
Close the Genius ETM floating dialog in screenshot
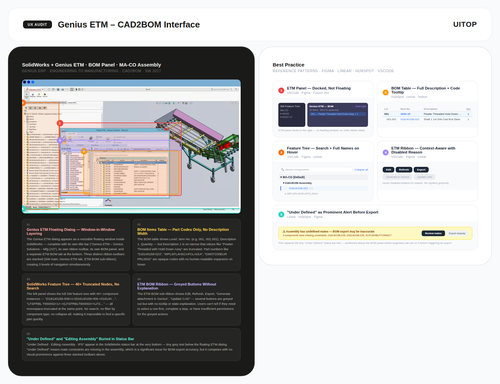pos(167,130)
